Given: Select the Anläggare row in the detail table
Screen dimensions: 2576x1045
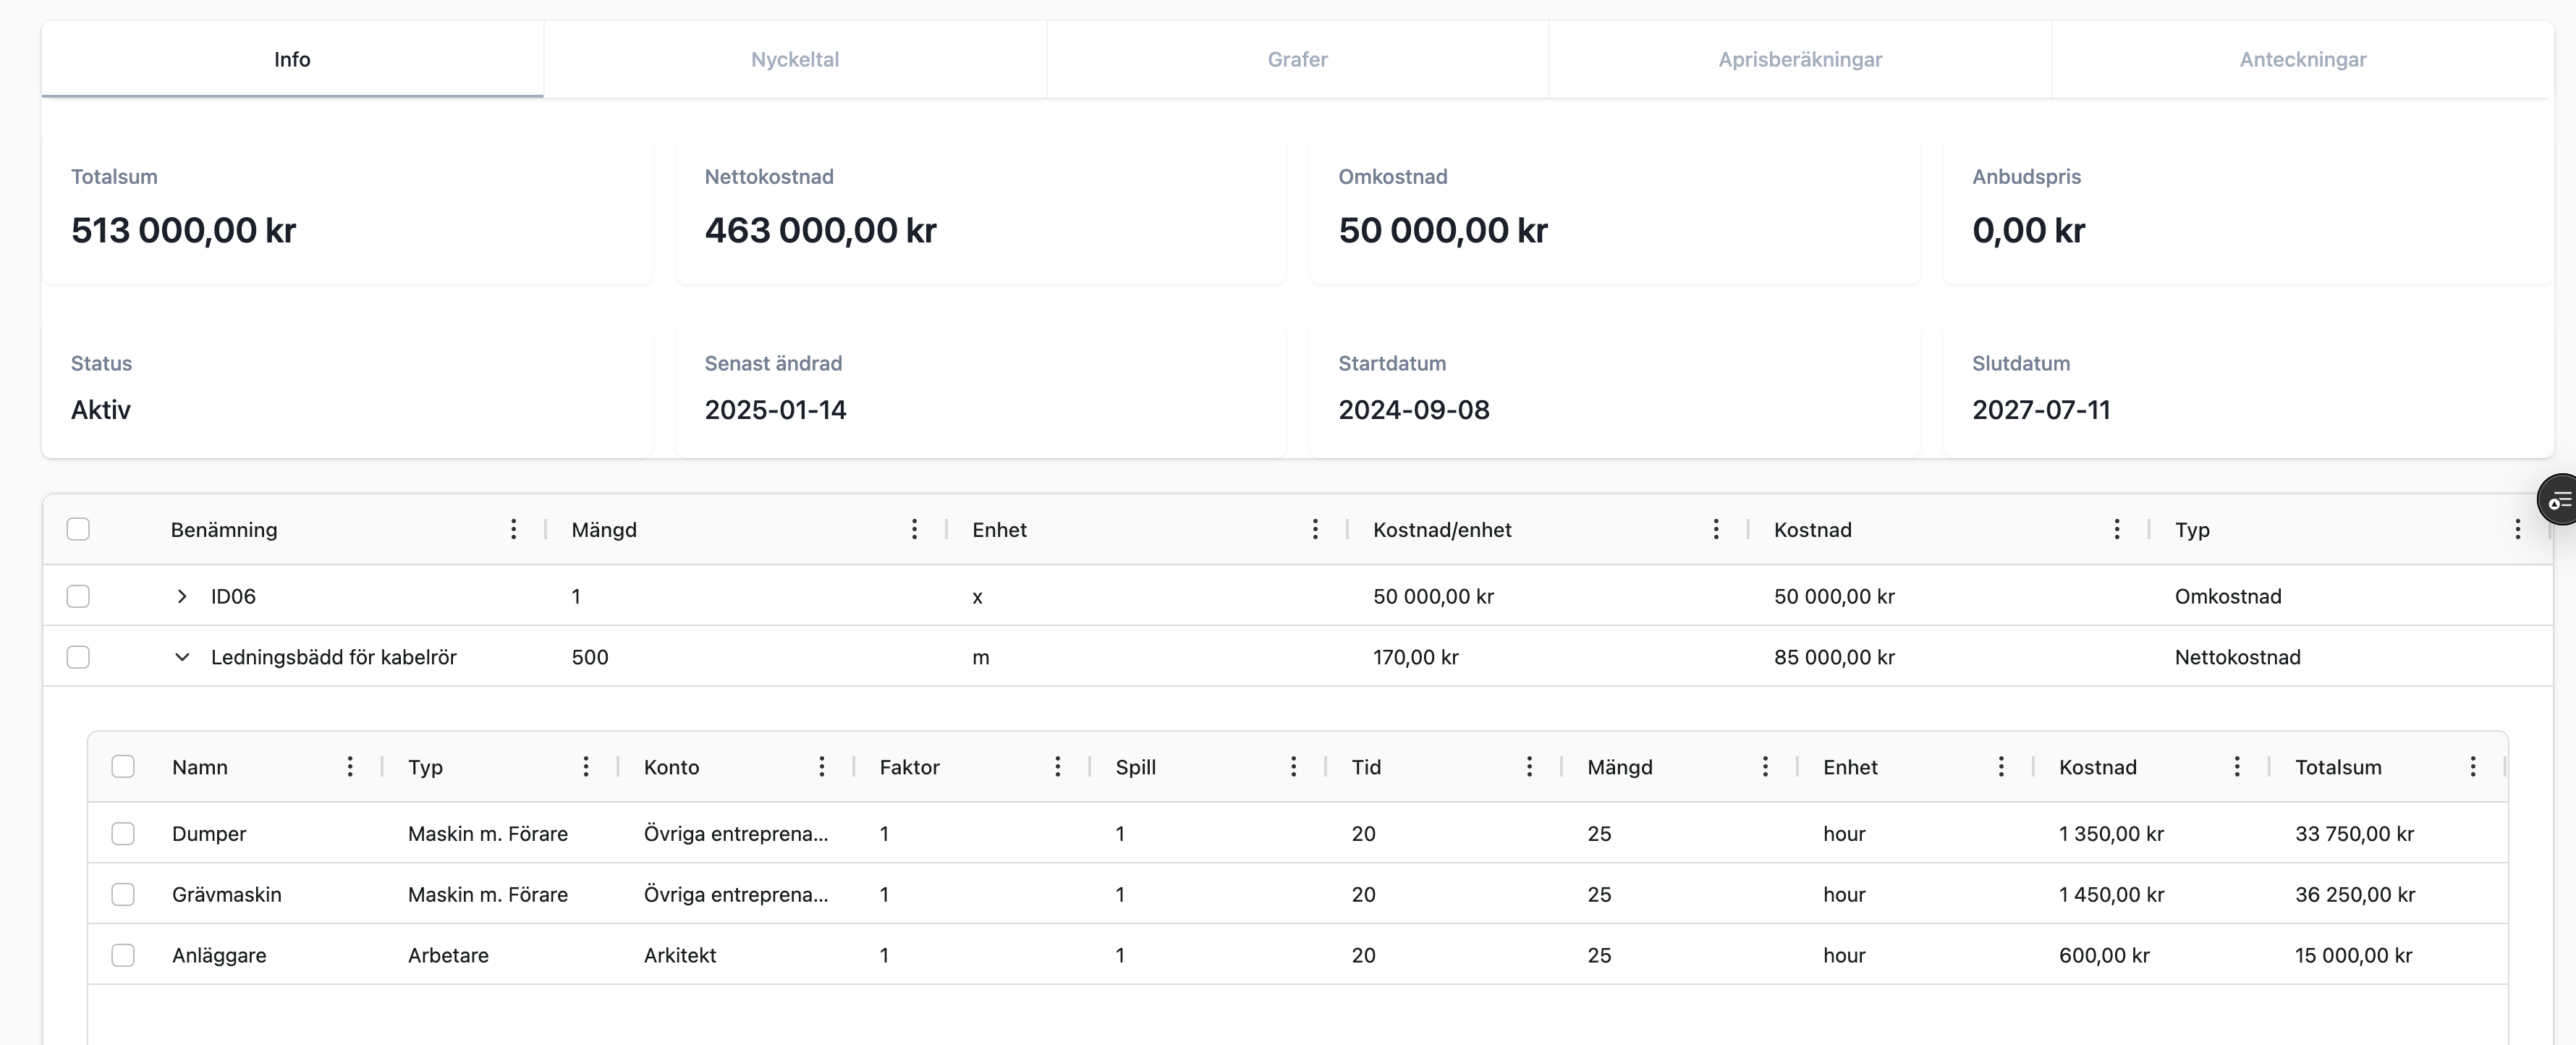Looking at the screenshot, I should (123, 954).
